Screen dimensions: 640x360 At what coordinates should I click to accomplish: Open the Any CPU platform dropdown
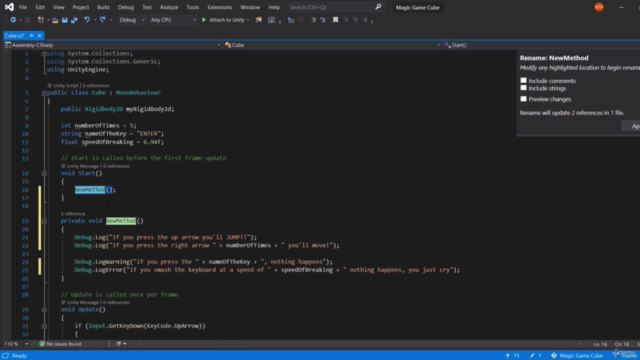pyautogui.click(x=173, y=20)
